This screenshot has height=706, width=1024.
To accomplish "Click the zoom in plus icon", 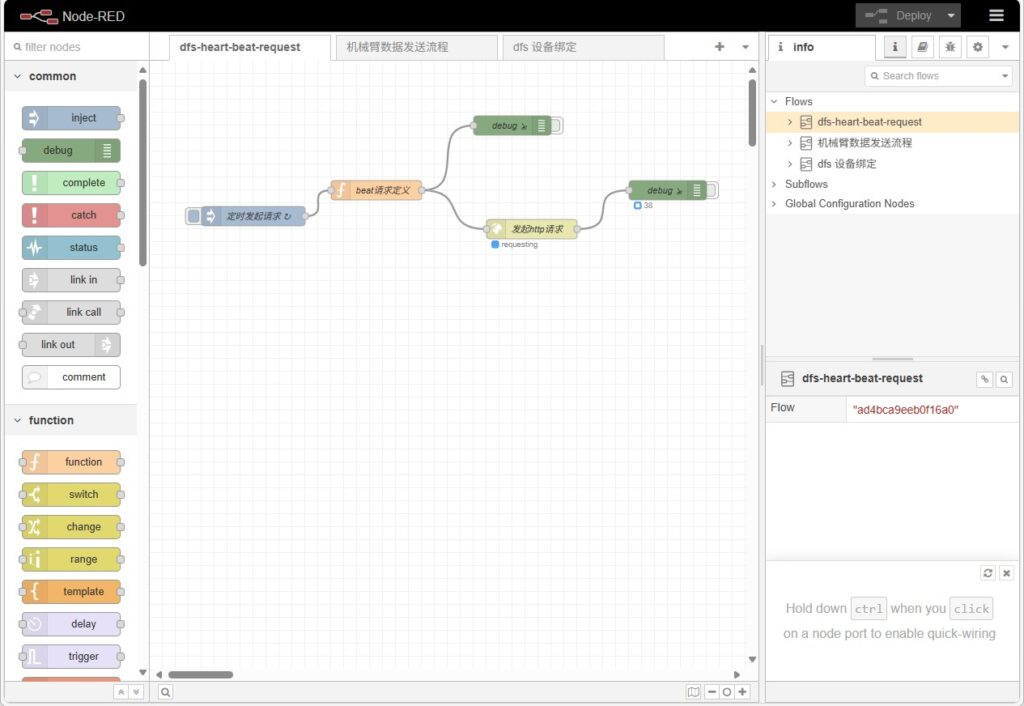I will (x=742, y=692).
